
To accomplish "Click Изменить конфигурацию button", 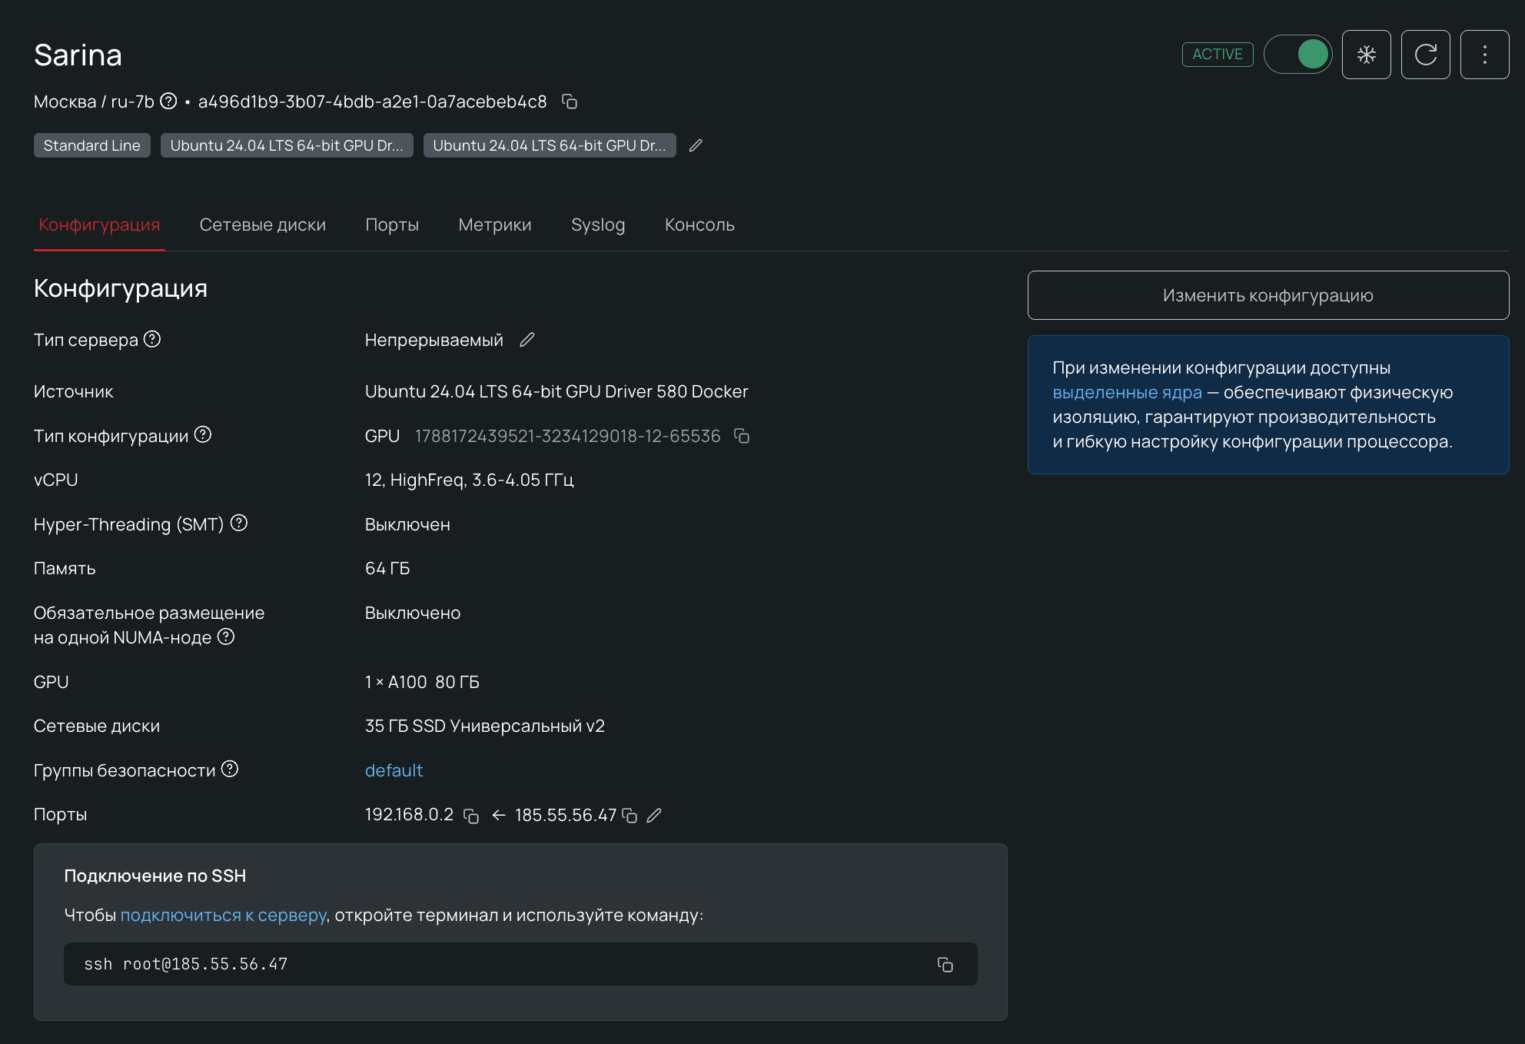I will tap(1268, 295).
